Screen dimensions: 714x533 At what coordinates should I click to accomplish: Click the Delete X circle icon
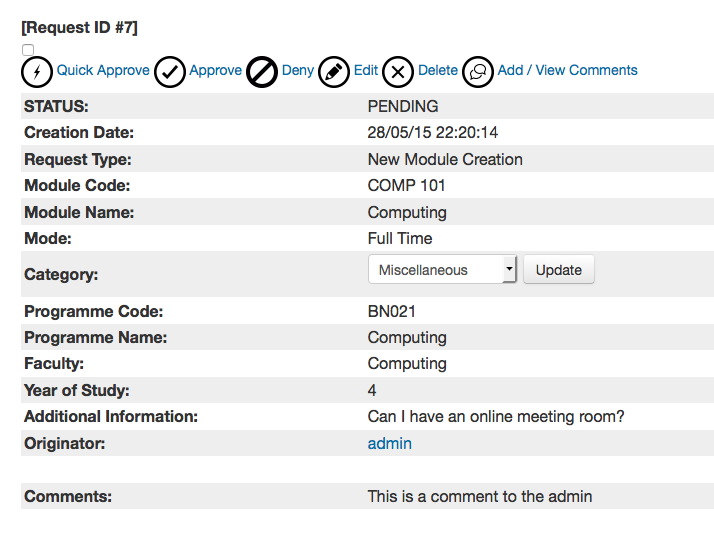coord(398,72)
